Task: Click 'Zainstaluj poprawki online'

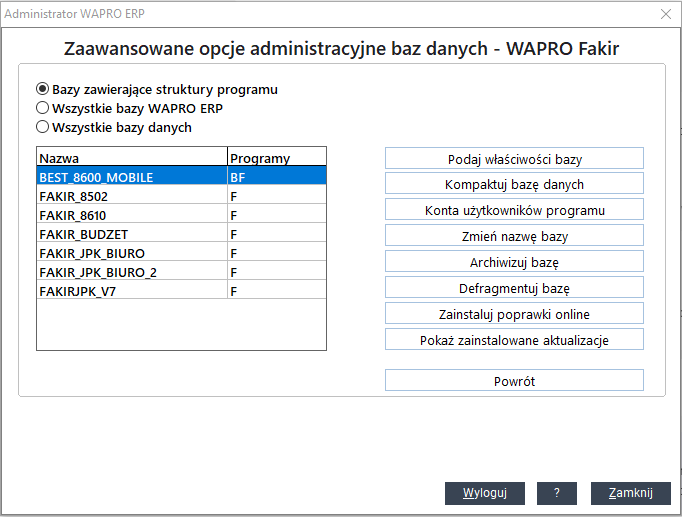Action: coord(514,314)
